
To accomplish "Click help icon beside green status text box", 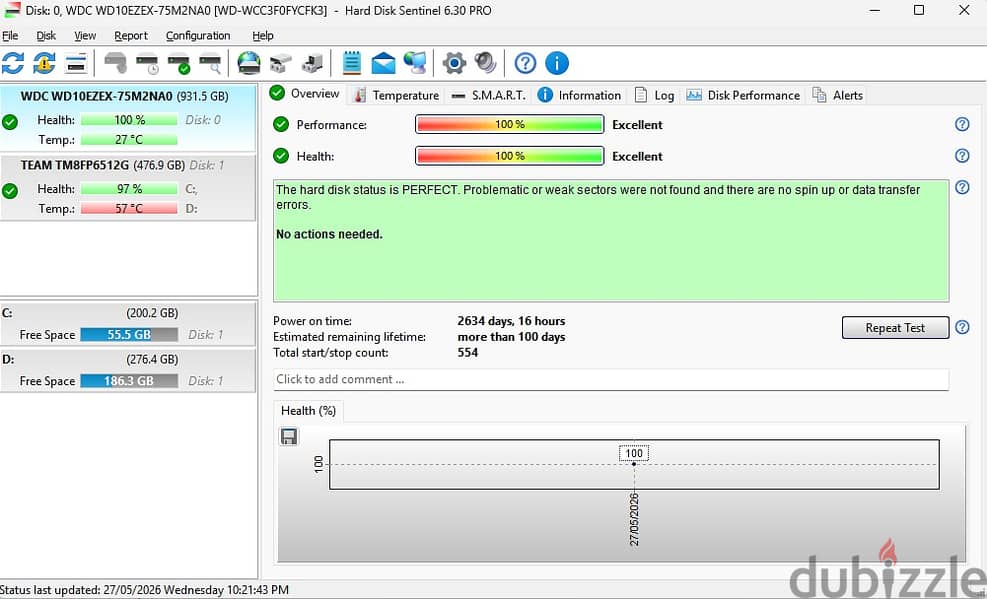I will (962, 187).
